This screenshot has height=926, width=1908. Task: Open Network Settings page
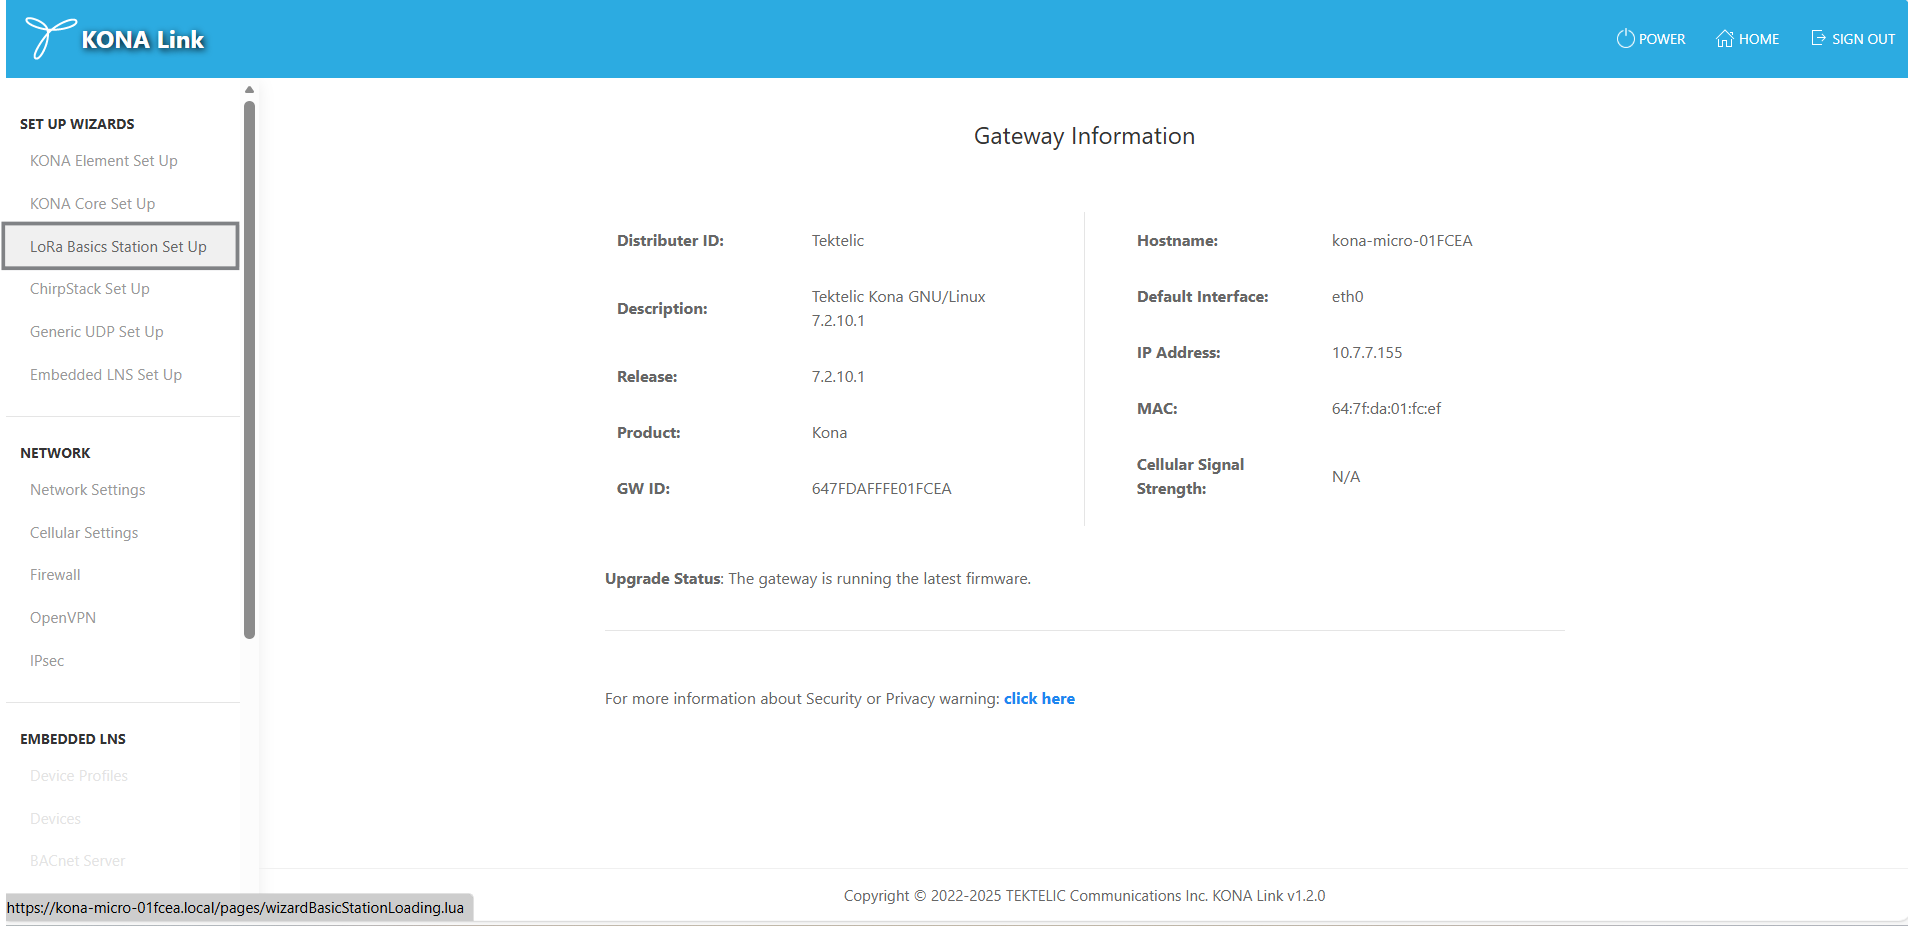pos(88,490)
